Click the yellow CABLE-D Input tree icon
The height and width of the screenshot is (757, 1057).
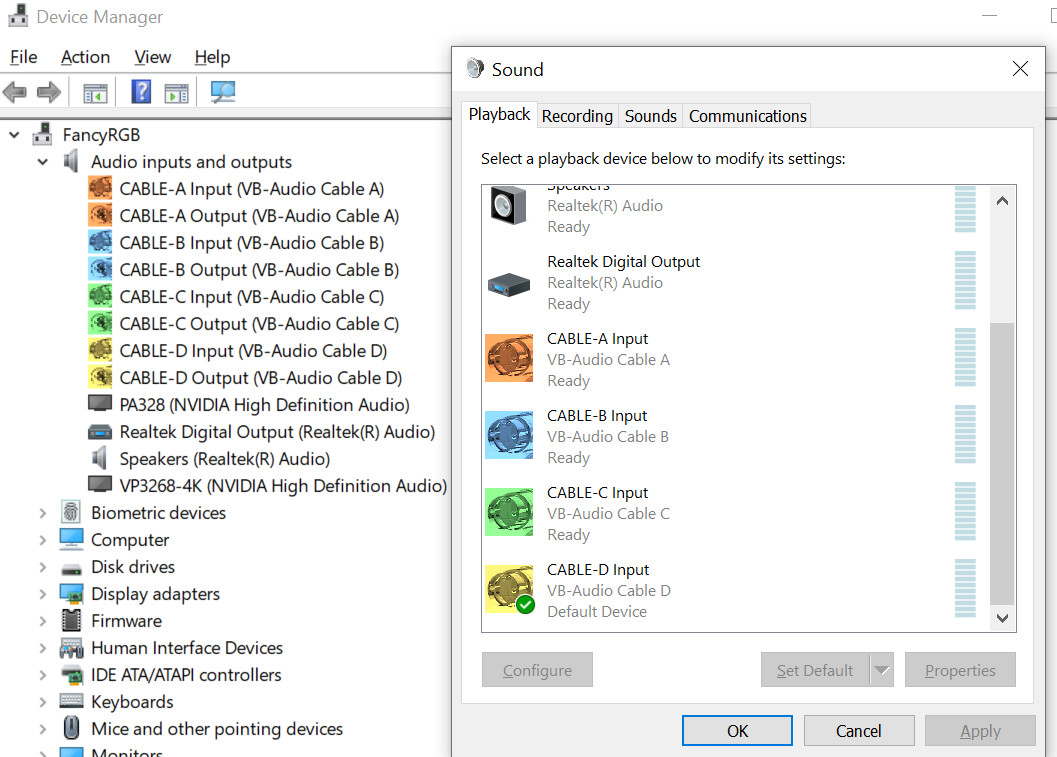pyautogui.click(x=100, y=350)
